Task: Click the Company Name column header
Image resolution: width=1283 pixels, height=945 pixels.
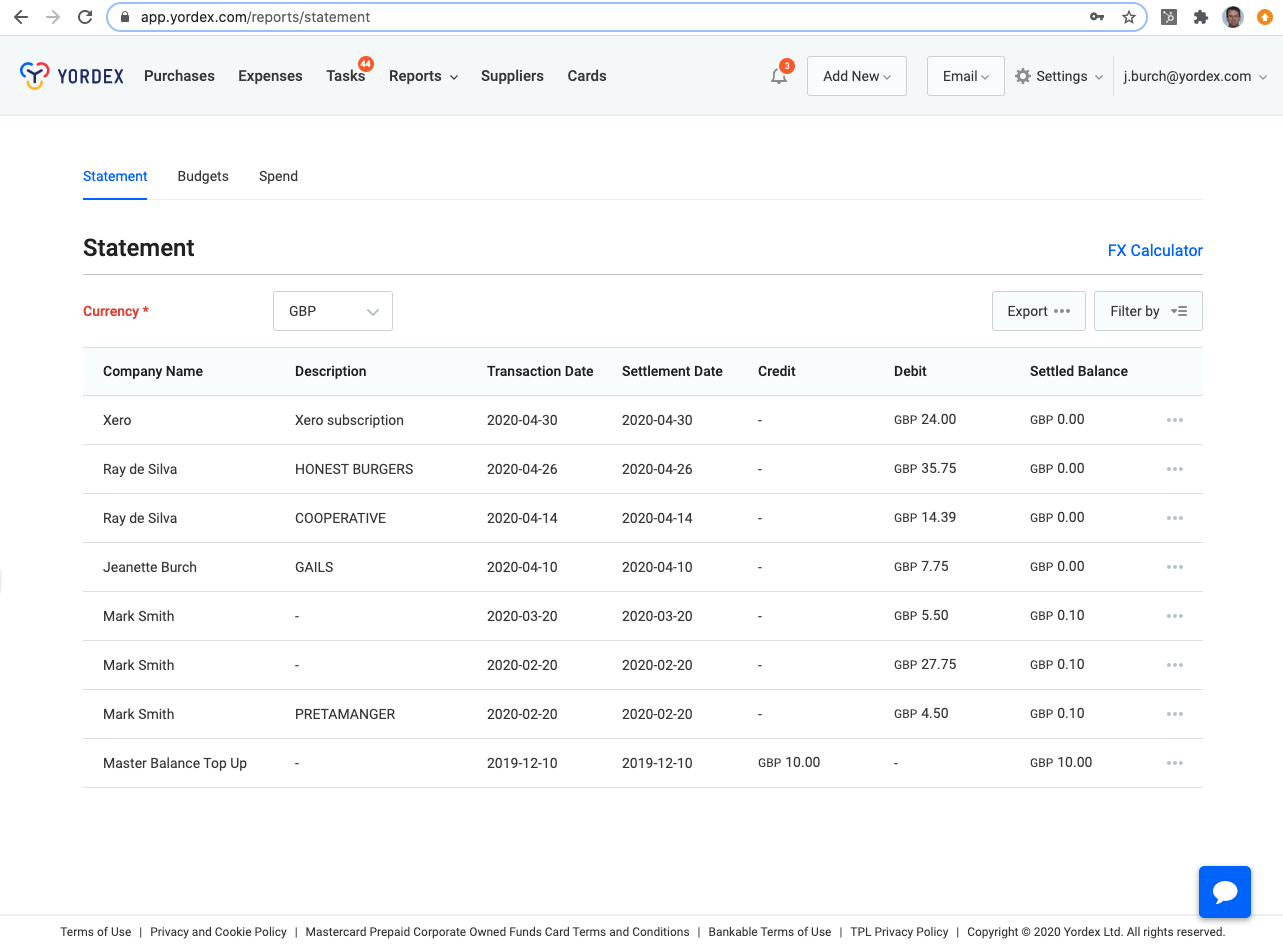Action: point(153,371)
